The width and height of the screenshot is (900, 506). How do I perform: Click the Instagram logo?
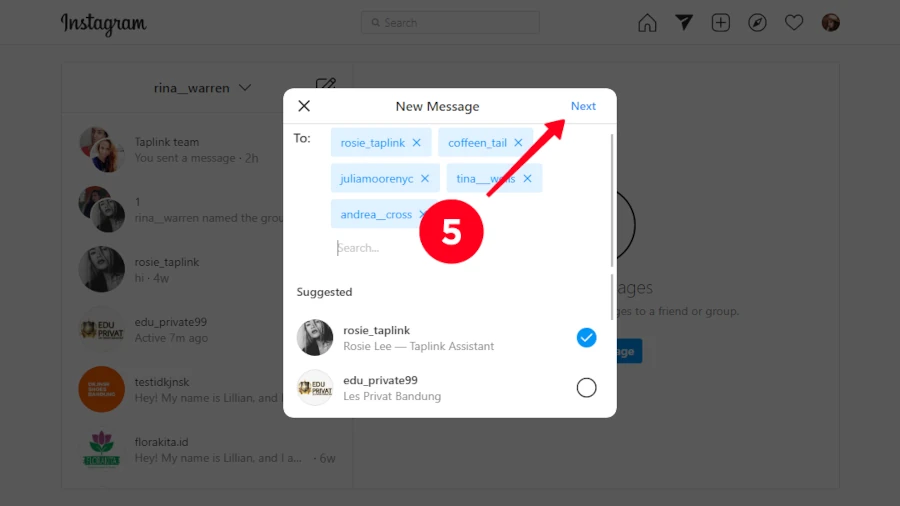click(103, 24)
